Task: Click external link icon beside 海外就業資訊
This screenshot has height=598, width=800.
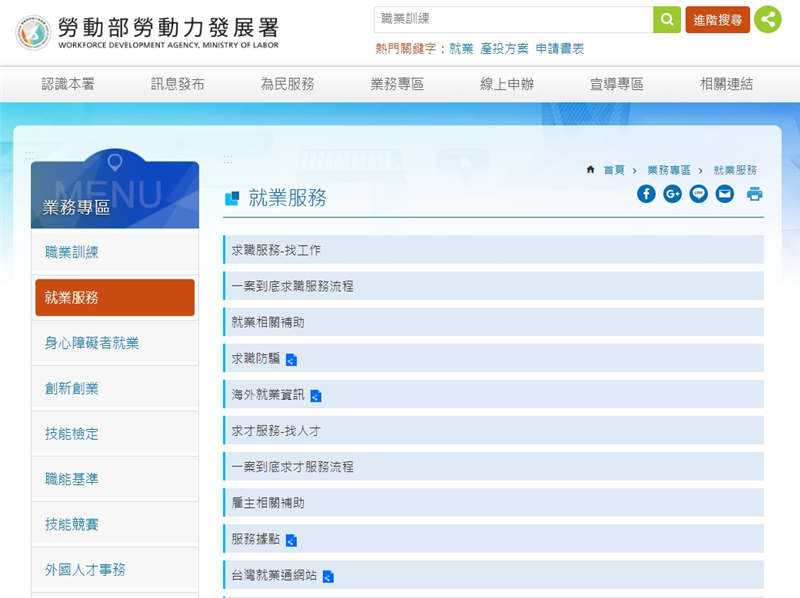Action: coord(316,396)
